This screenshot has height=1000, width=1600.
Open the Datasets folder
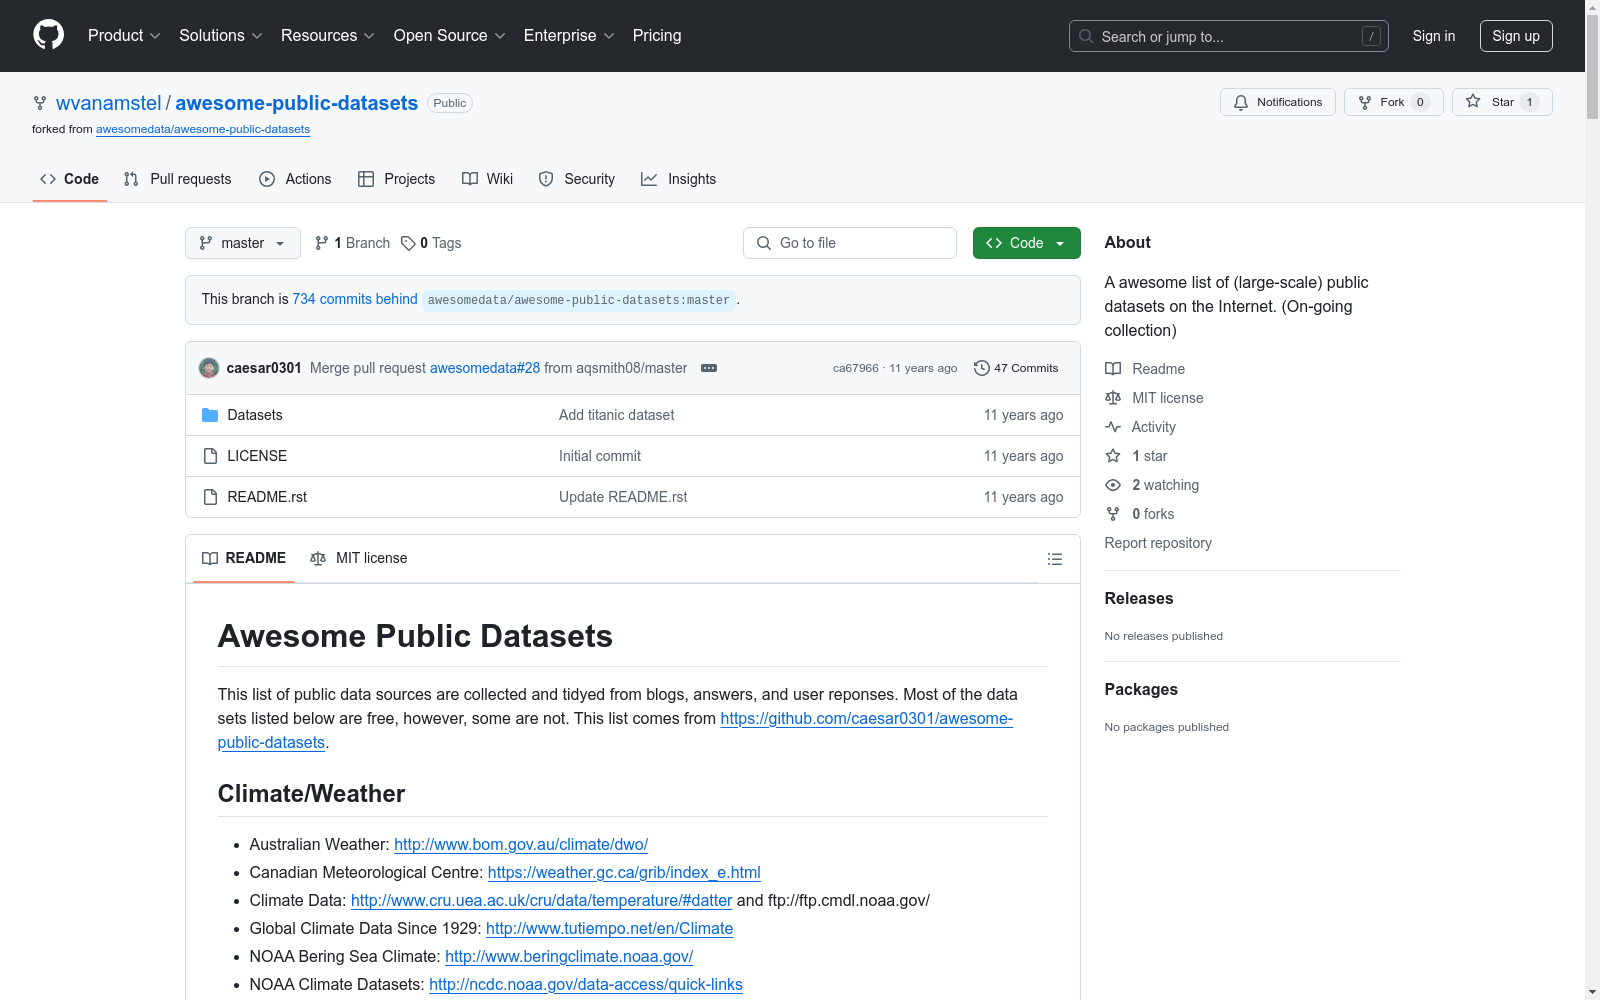pos(255,415)
